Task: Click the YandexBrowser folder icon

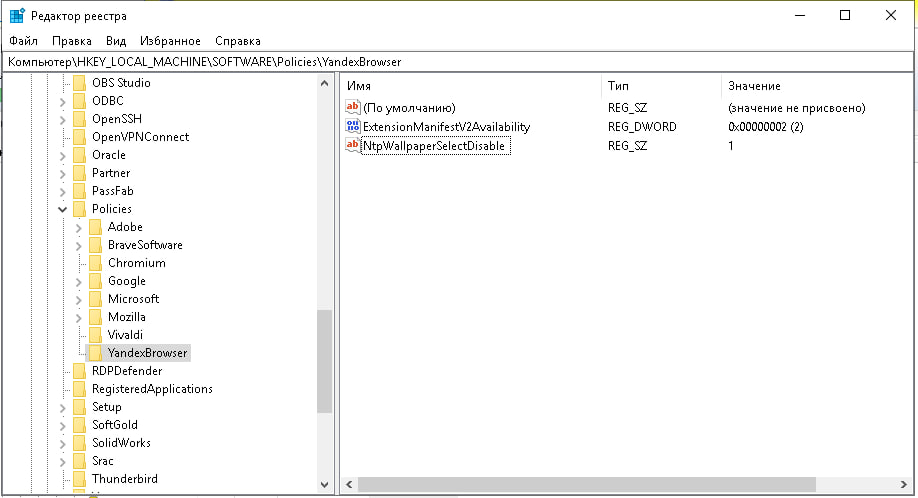Action: pos(95,353)
